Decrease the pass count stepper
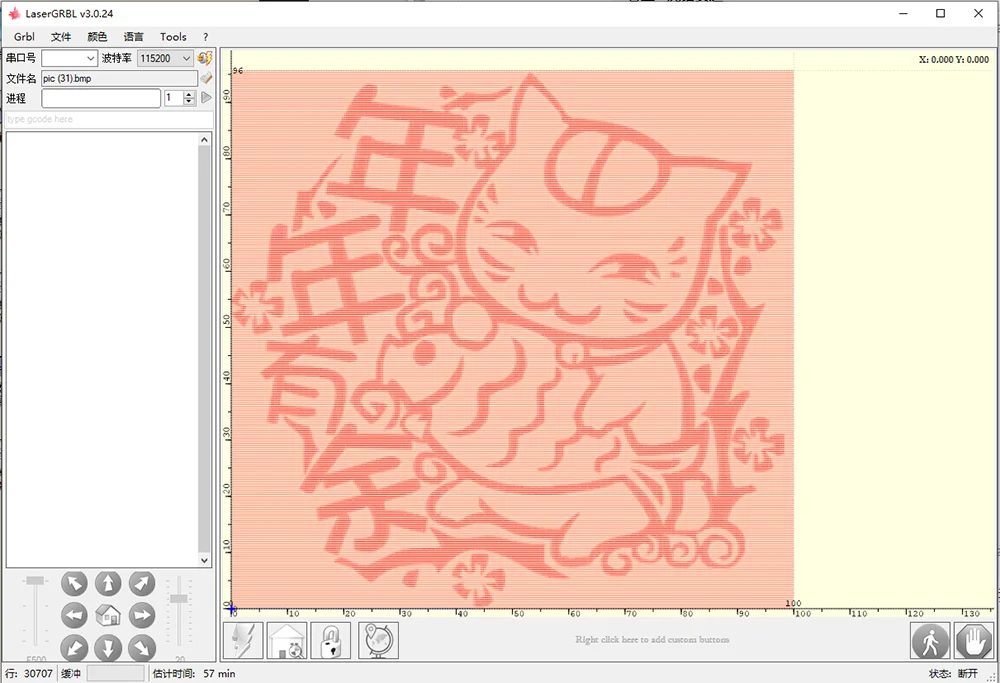Viewport: 1000px width, 683px height. [189, 101]
